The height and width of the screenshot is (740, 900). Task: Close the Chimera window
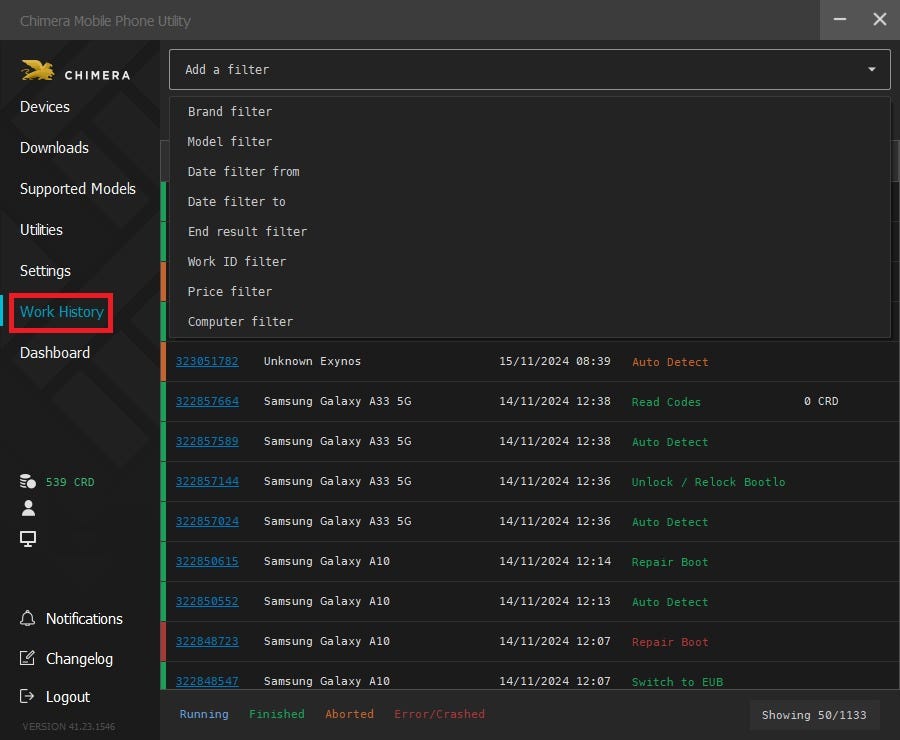tap(880, 20)
